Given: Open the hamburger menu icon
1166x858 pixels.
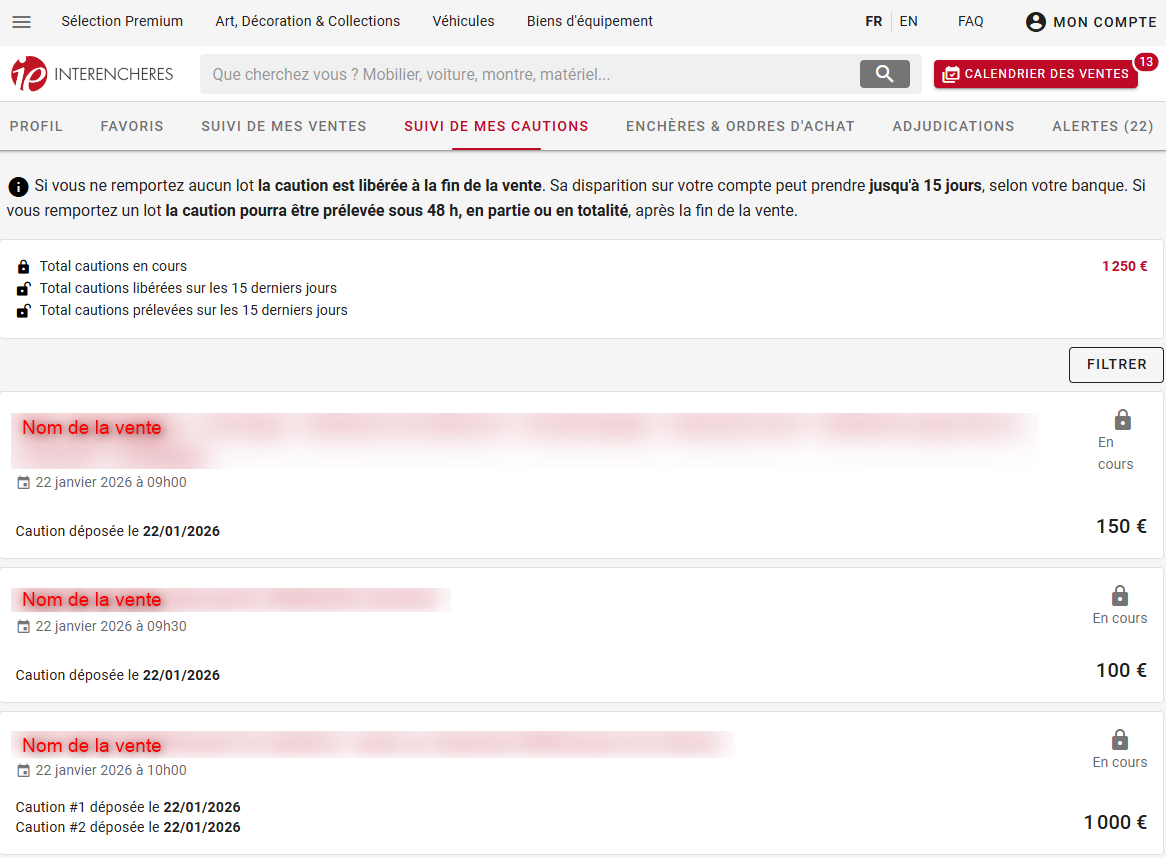Looking at the screenshot, I should click(x=21, y=22).
